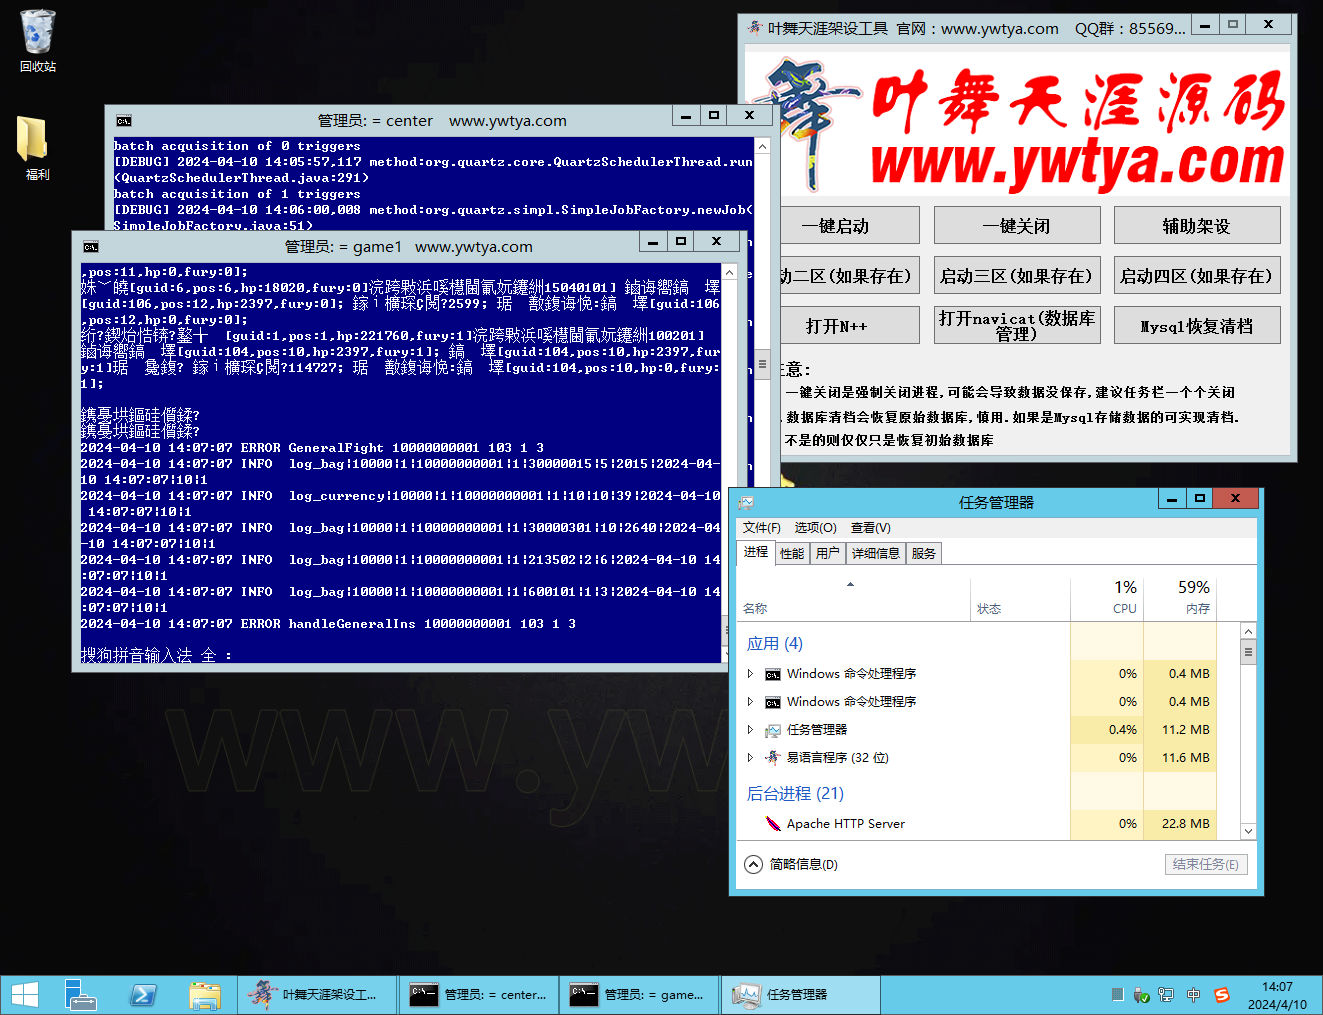Open the Recycle Bin desktop icon
The height and width of the screenshot is (1015, 1323).
pos(37,41)
